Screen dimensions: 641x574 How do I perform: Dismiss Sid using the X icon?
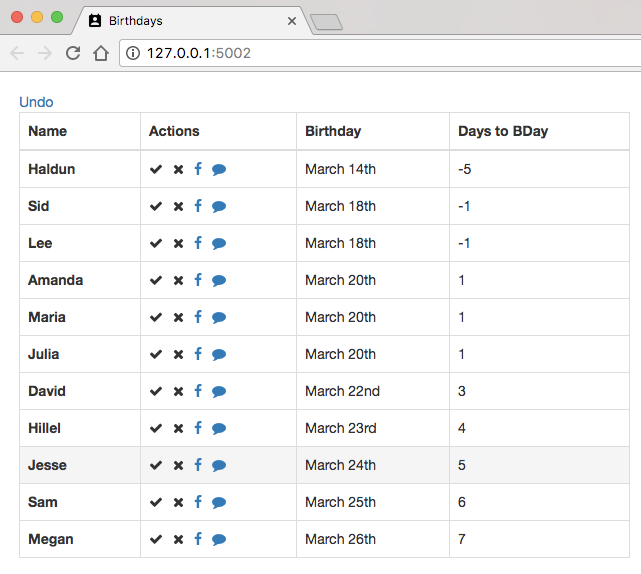tap(178, 206)
